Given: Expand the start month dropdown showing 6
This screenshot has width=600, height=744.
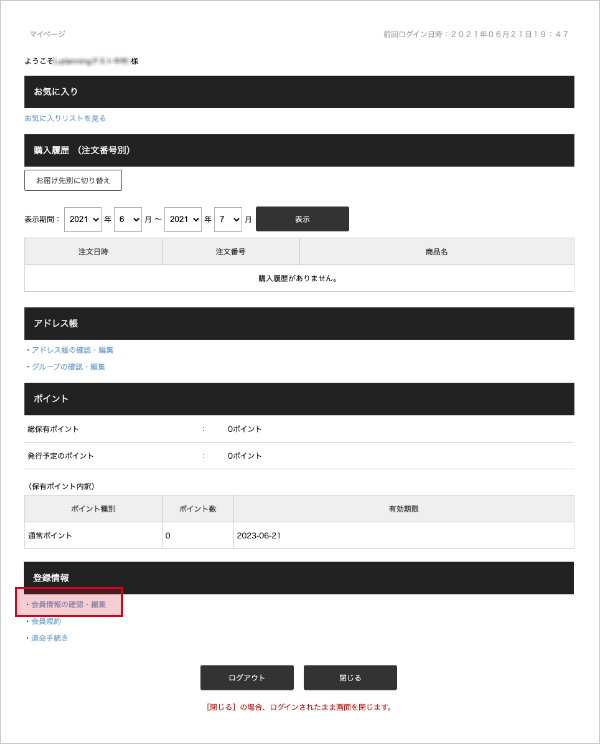Looking at the screenshot, I should [127, 219].
